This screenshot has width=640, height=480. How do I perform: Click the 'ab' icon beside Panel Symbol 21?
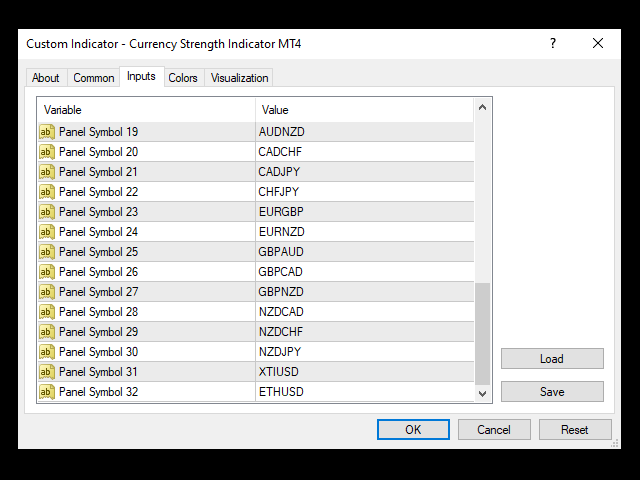47,172
